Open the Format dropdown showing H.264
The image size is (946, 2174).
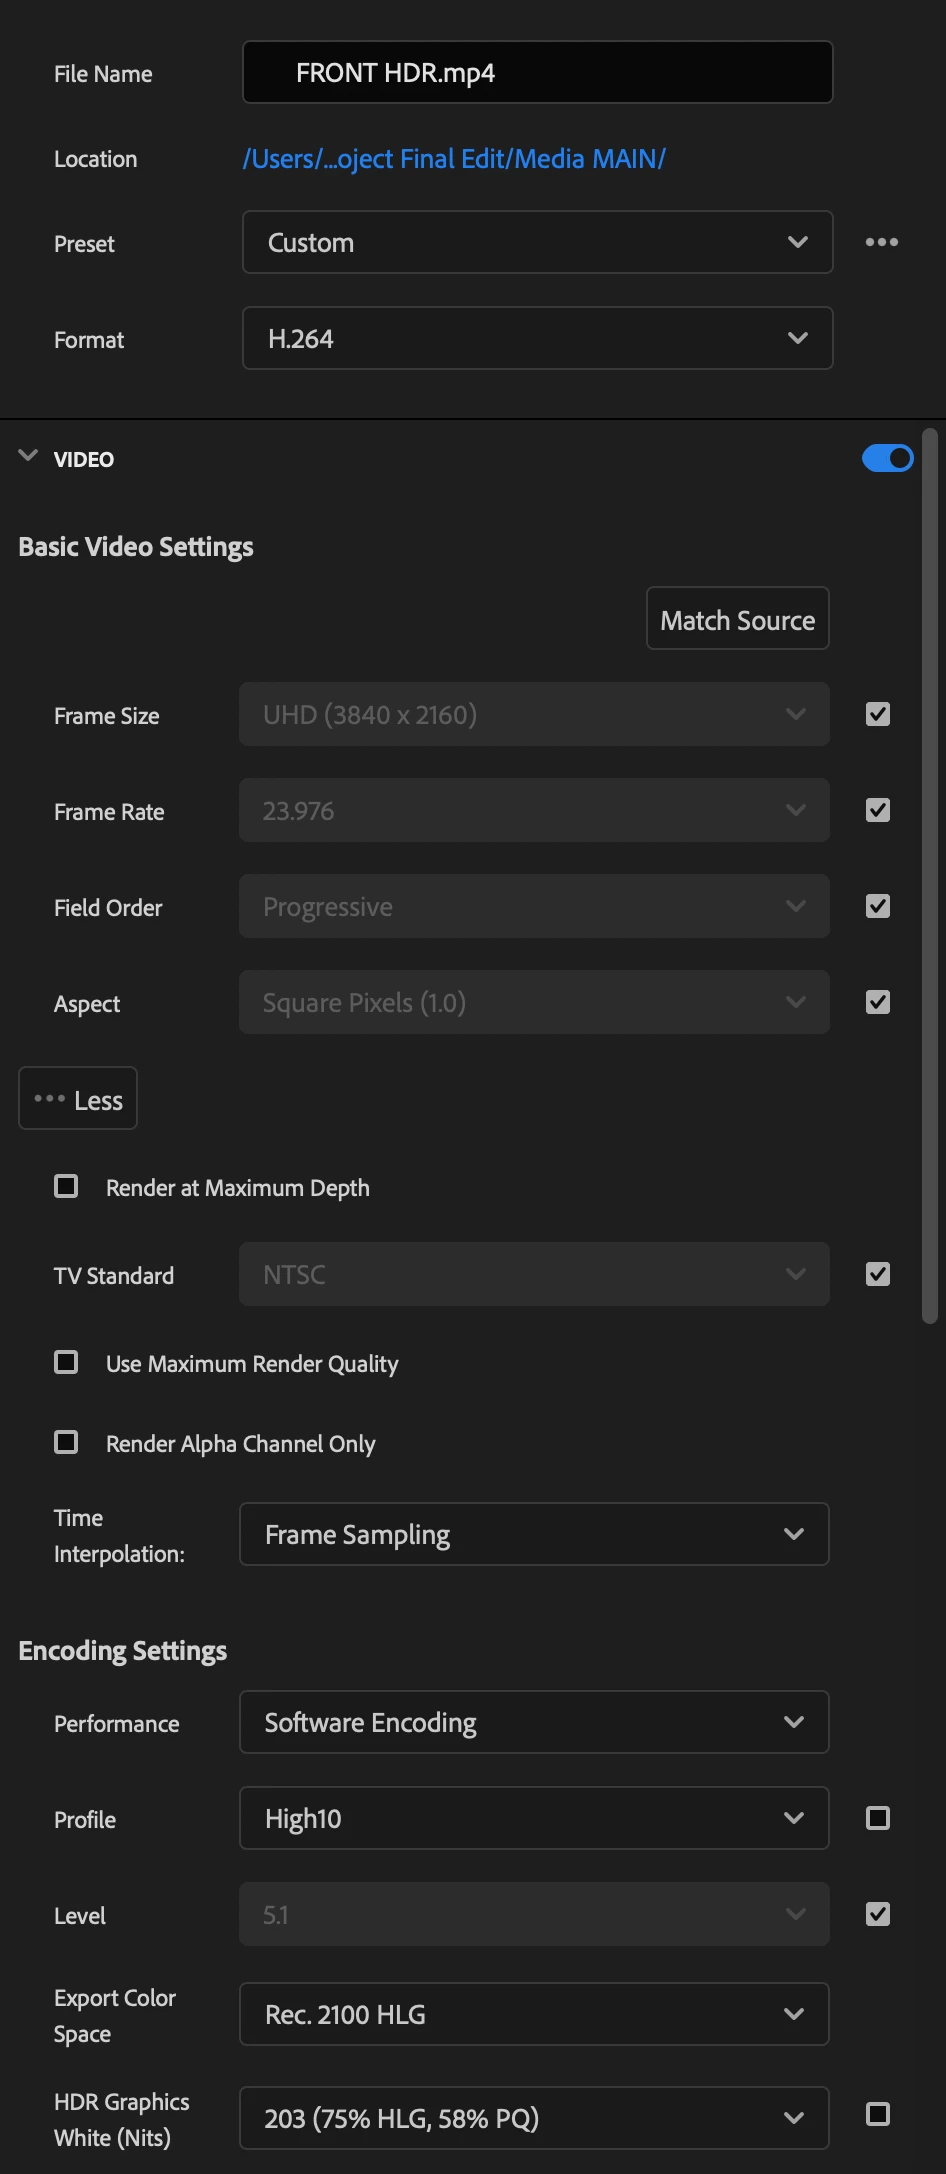(x=537, y=339)
